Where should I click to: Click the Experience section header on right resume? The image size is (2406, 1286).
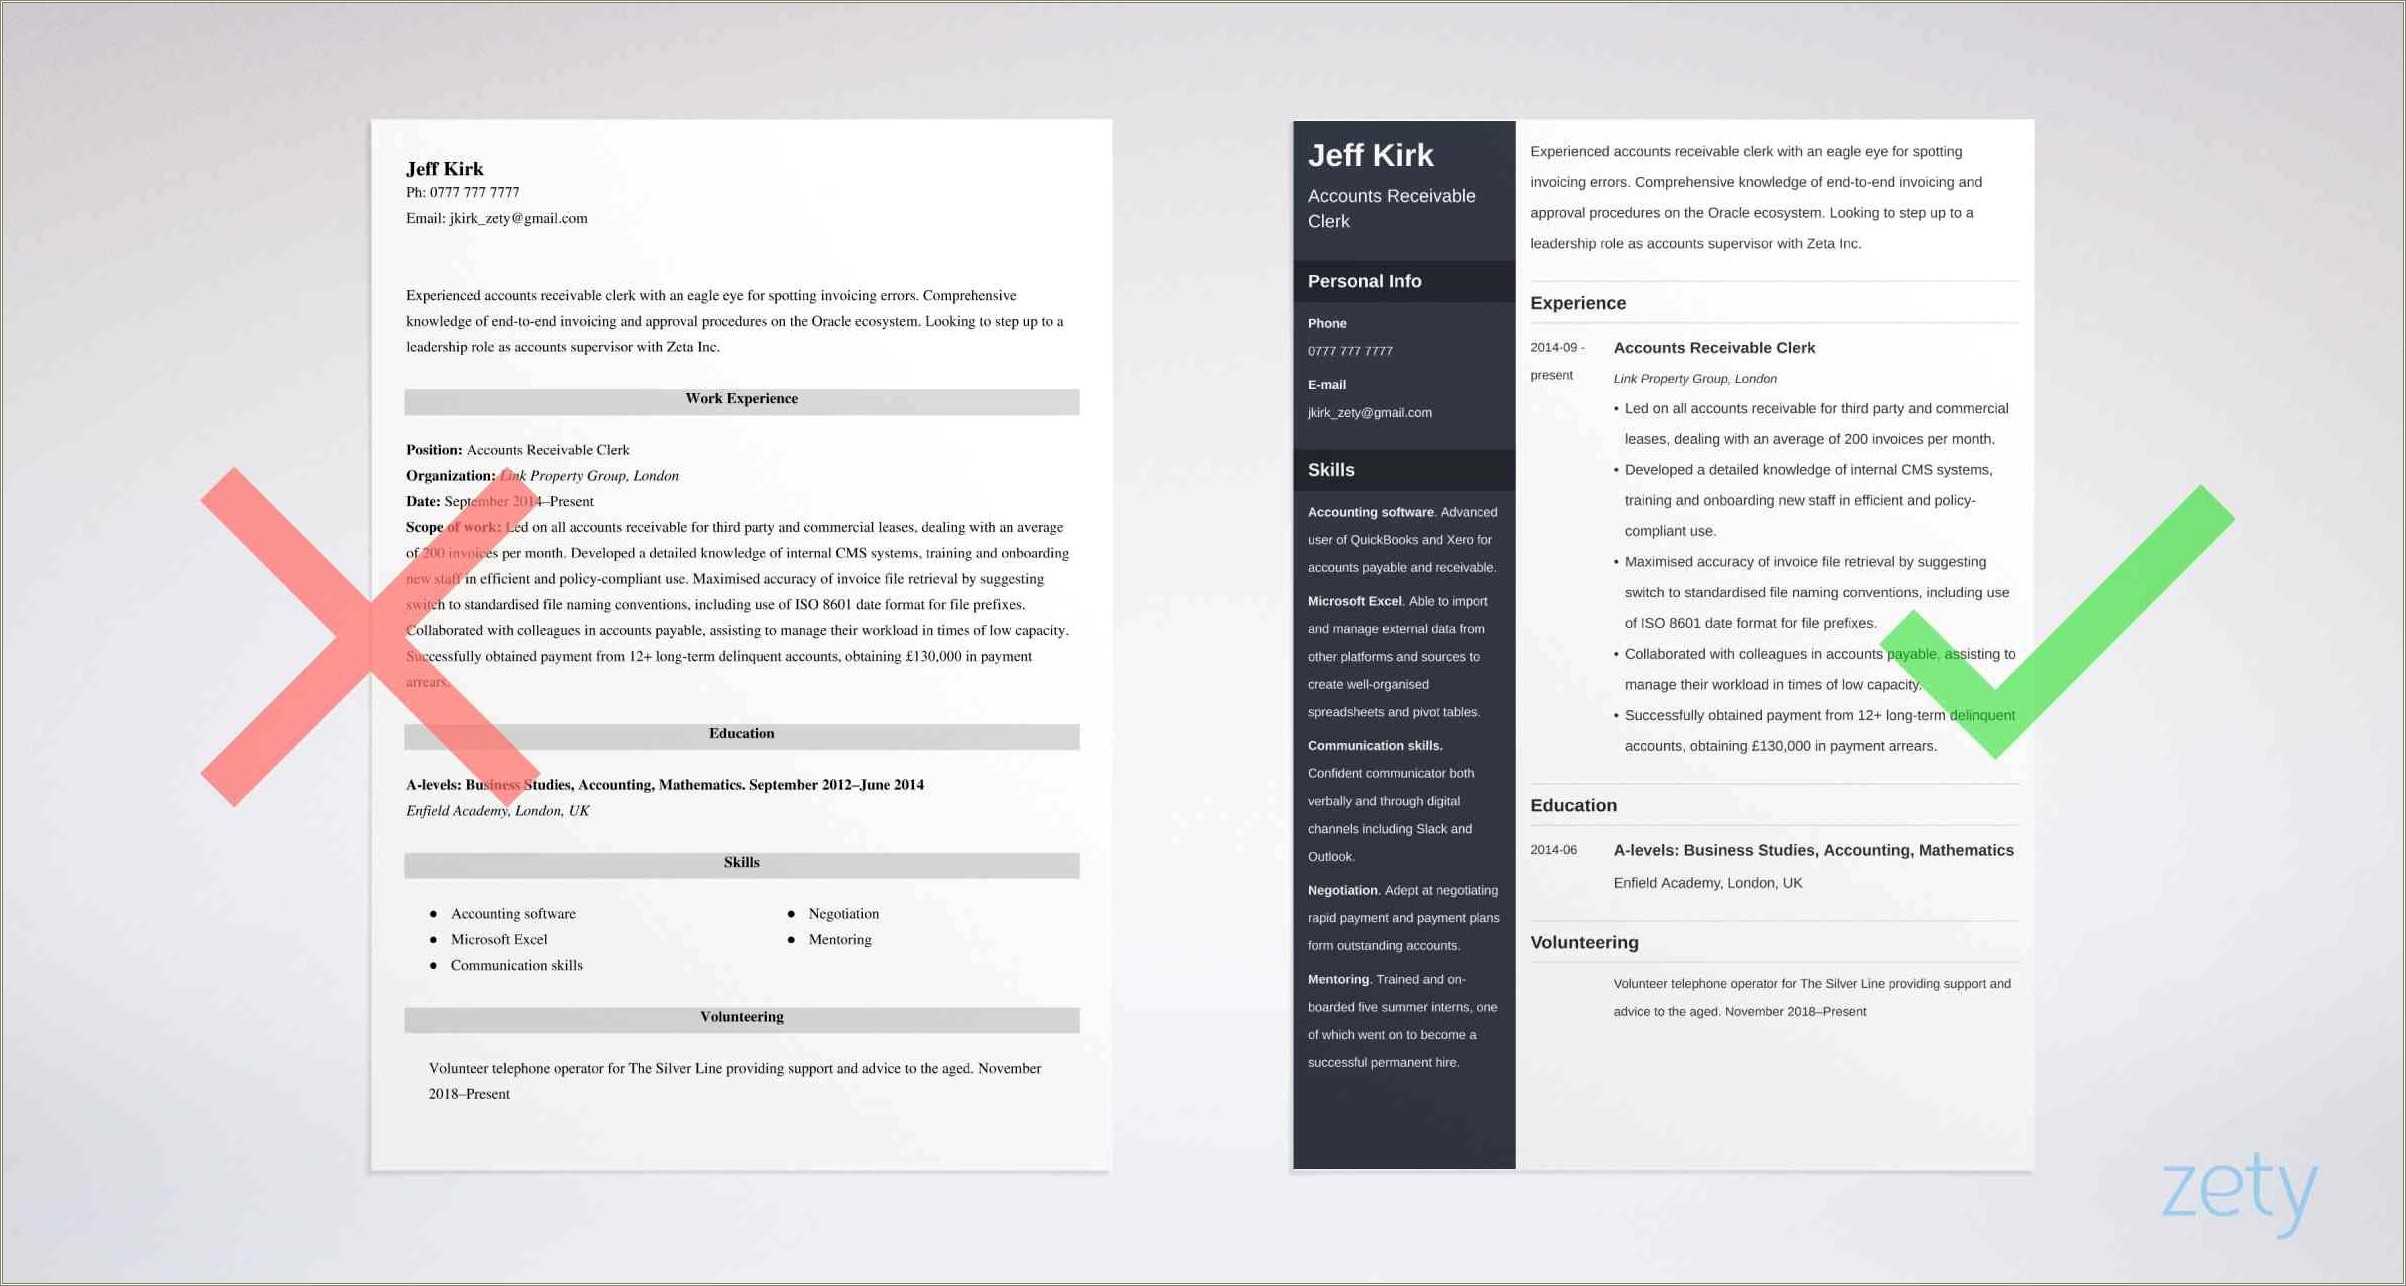1579,302
